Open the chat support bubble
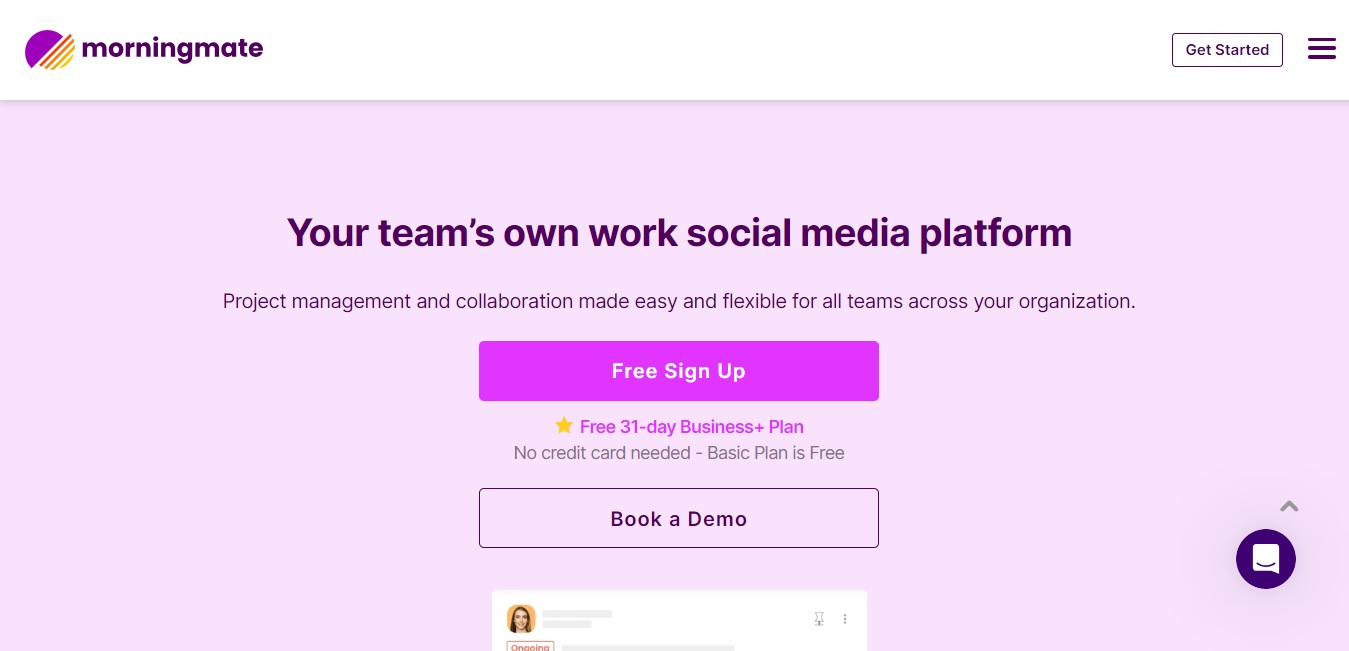The width and height of the screenshot is (1349, 651). pyautogui.click(x=1265, y=558)
